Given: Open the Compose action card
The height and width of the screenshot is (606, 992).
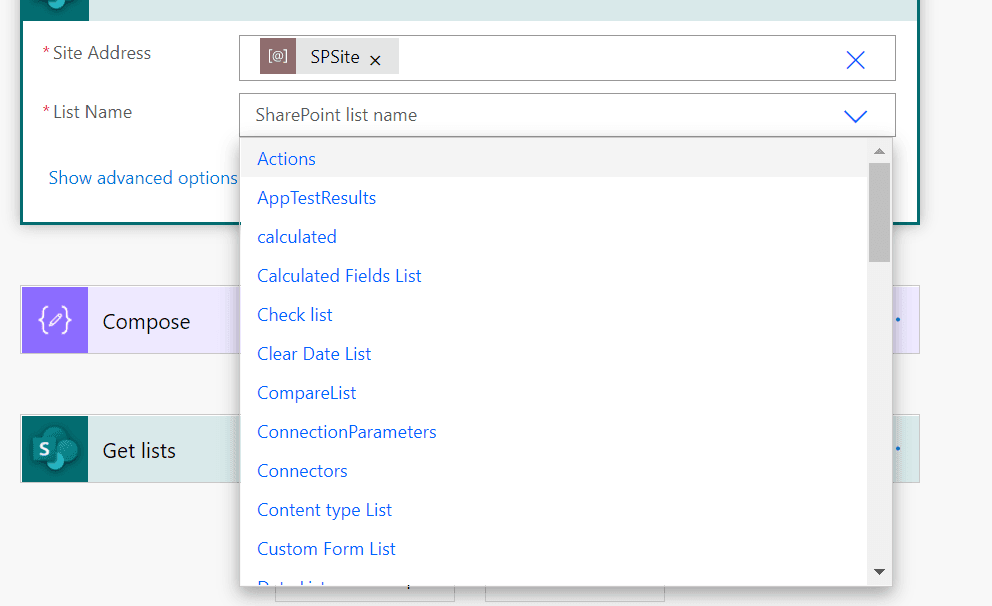Looking at the screenshot, I should coord(146,321).
